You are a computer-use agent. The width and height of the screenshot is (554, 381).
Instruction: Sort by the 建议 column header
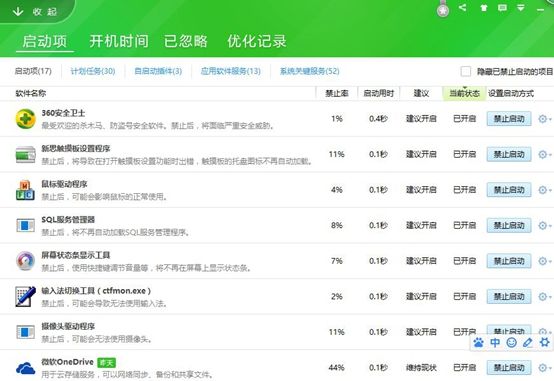tap(421, 93)
